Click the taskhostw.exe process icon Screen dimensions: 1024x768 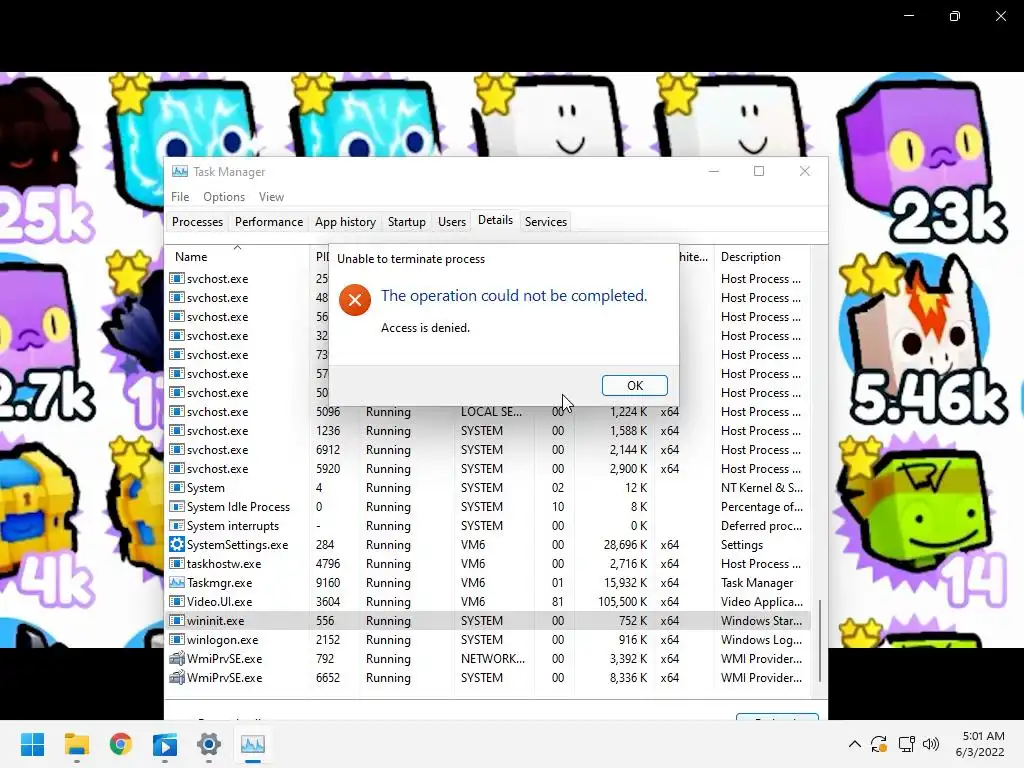pos(176,563)
